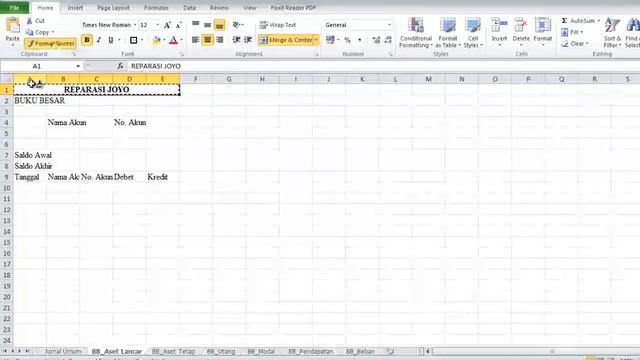Click the Format cells icon

point(543,26)
